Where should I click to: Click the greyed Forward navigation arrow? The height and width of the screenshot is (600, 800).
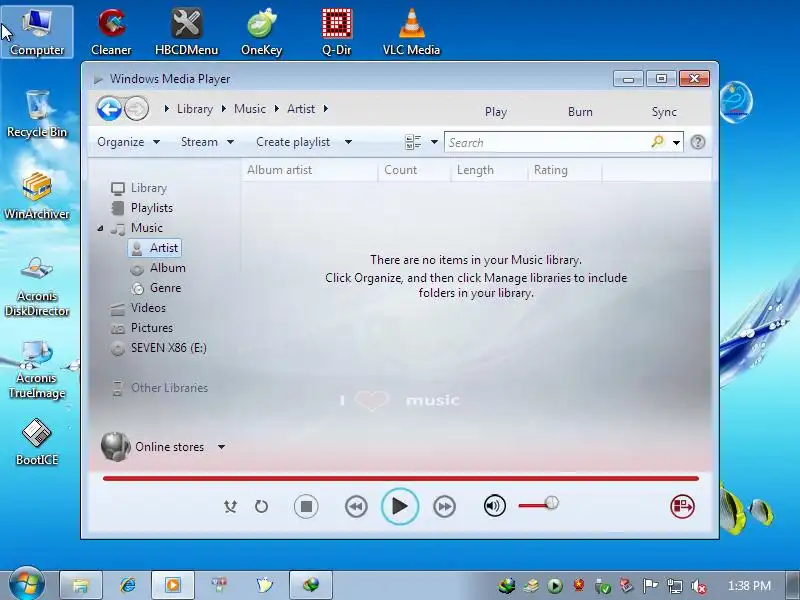pos(137,109)
